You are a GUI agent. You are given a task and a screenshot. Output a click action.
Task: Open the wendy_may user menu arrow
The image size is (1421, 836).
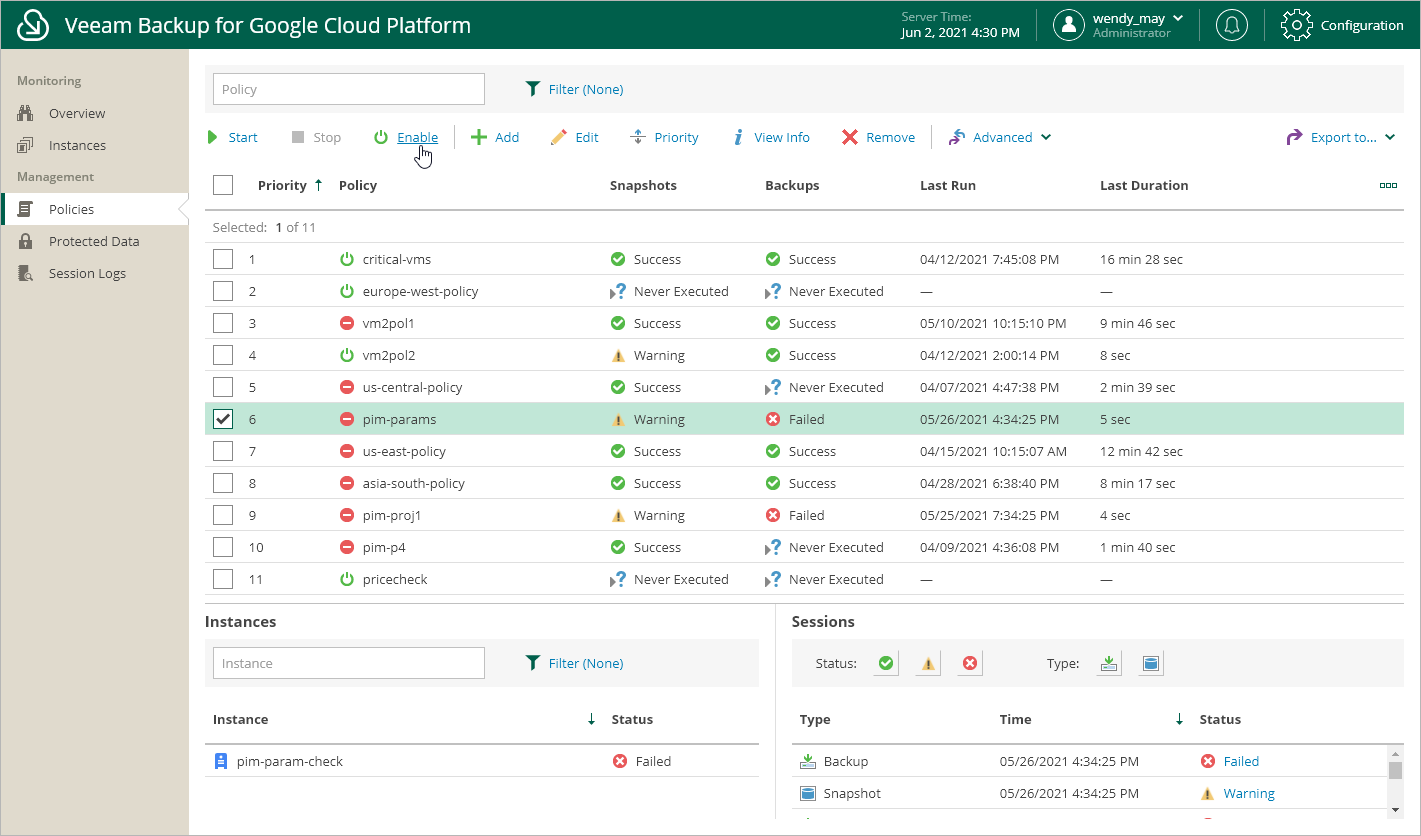(1178, 18)
